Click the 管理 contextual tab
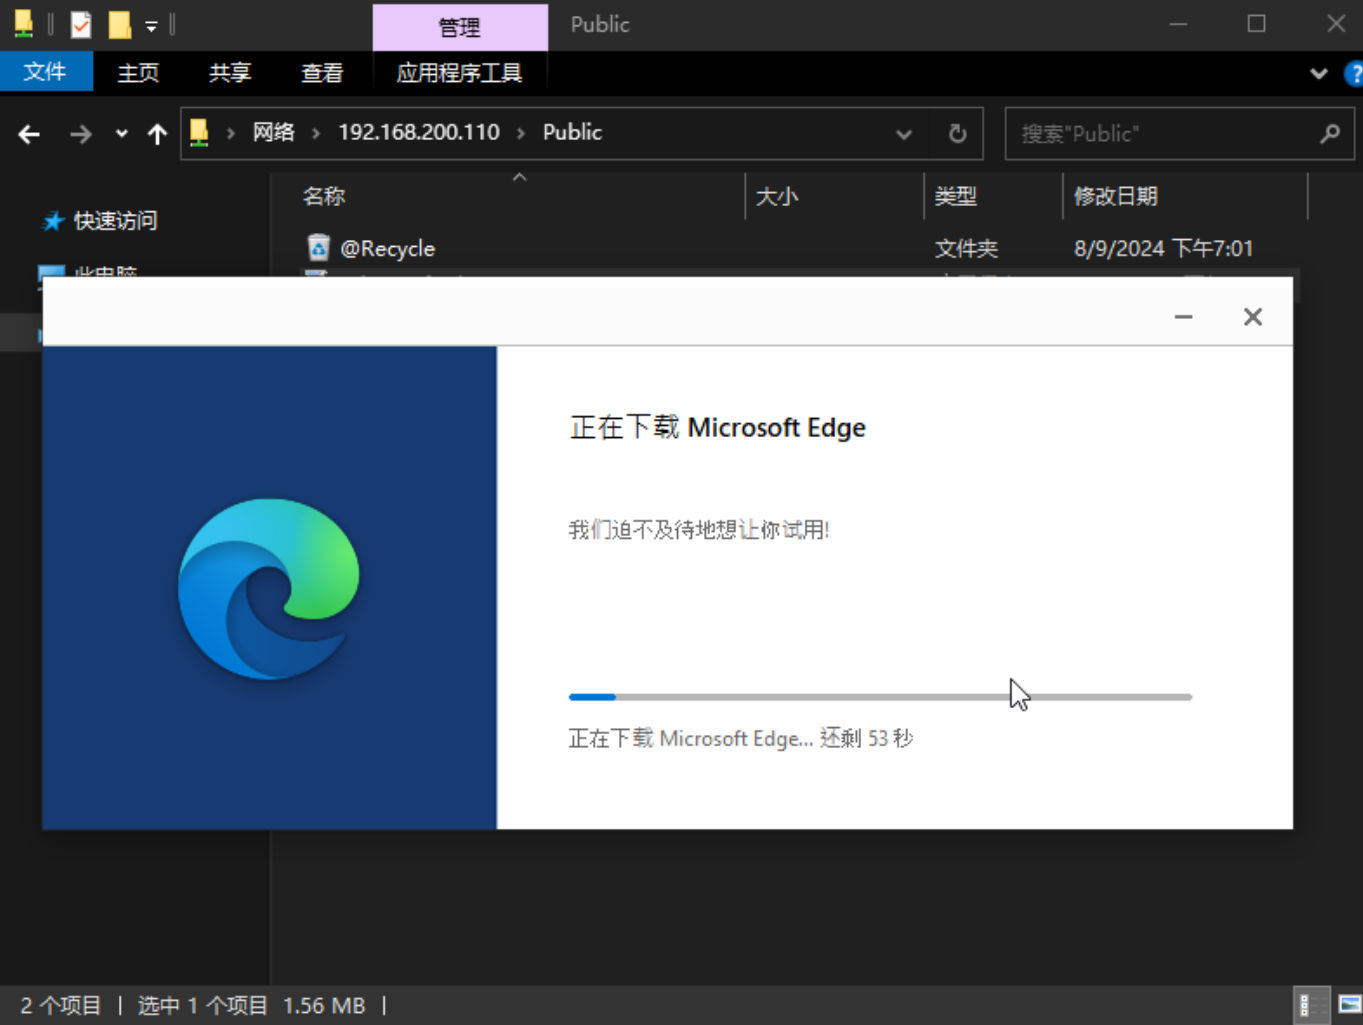The image size is (1363, 1025). 460,27
